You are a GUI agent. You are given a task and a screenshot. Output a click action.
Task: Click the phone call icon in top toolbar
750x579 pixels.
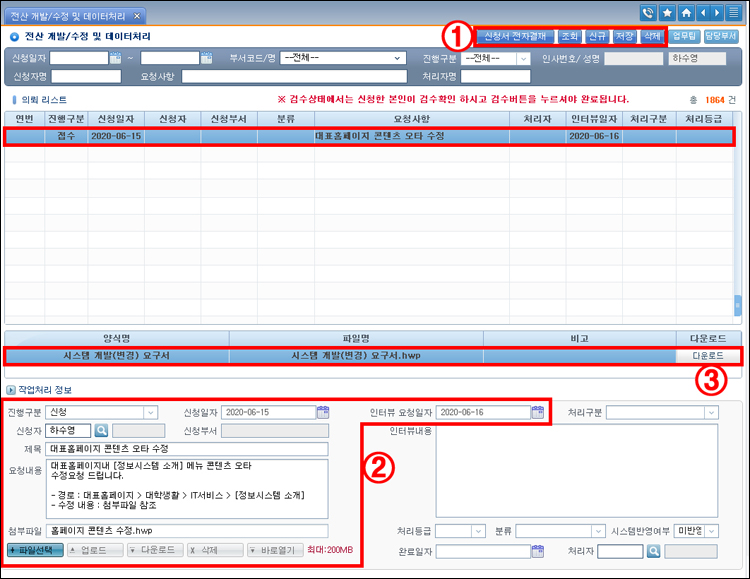point(648,12)
